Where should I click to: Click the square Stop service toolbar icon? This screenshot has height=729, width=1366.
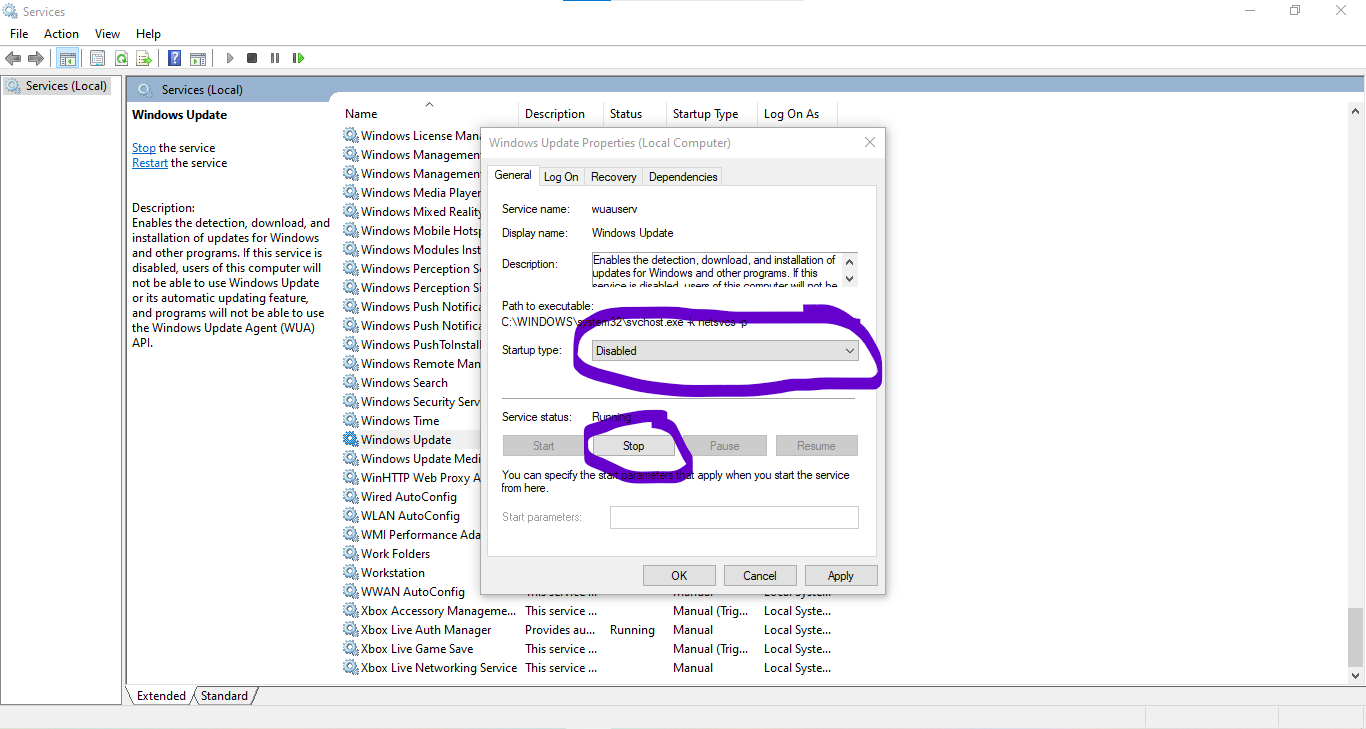click(x=251, y=57)
